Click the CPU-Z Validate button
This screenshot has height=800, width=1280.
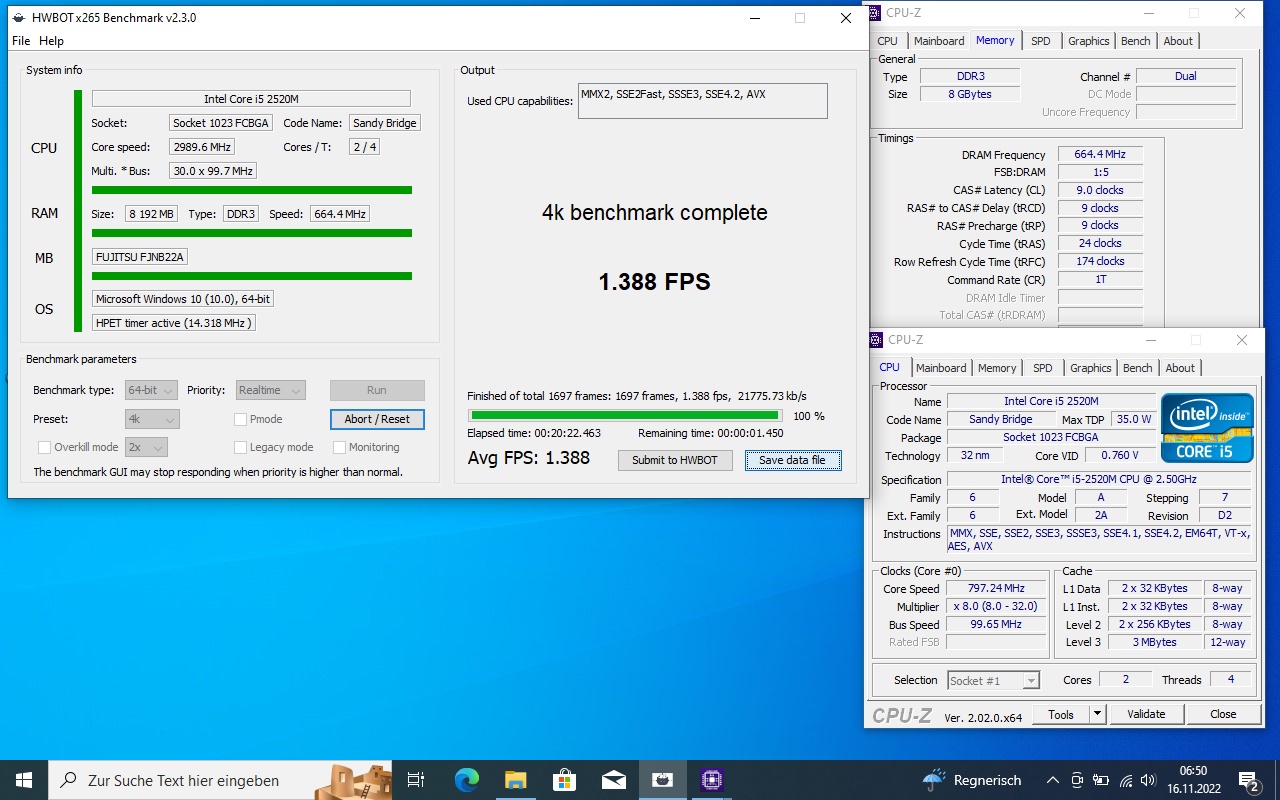(x=1146, y=714)
